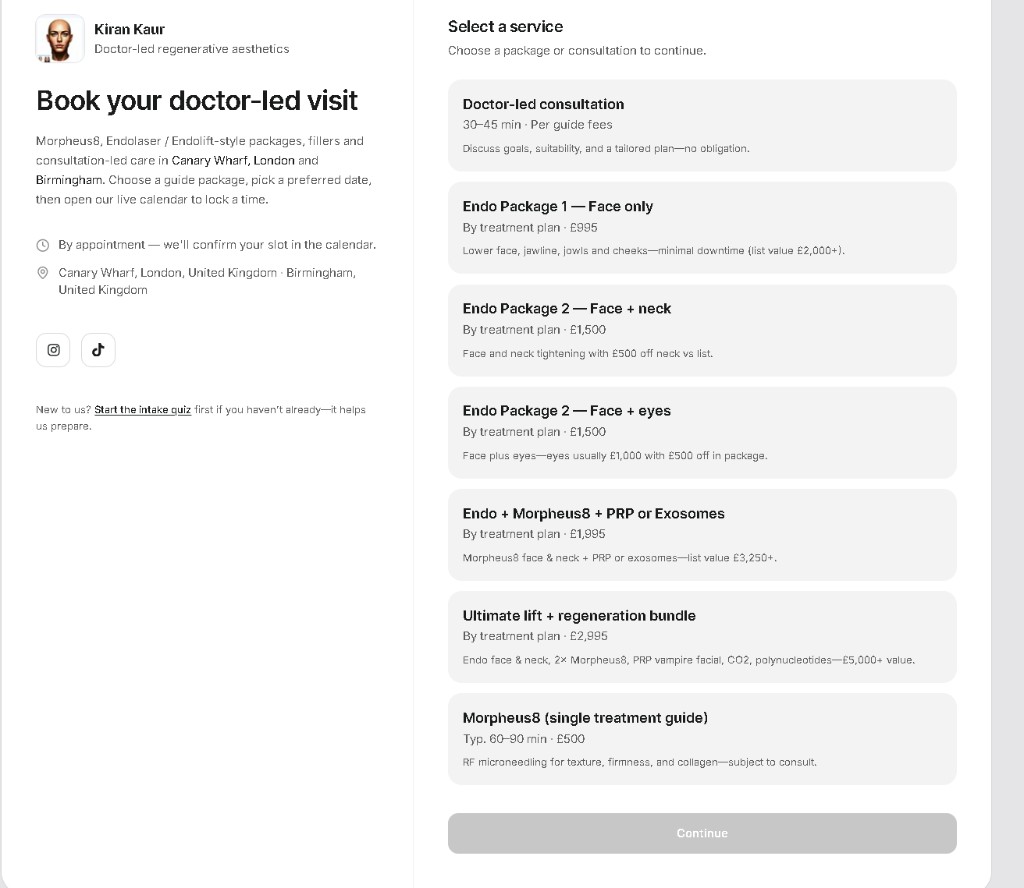Open the Instagram profile icon
Viewport: 1024px width, 888px height.
(x=53, y=350)
